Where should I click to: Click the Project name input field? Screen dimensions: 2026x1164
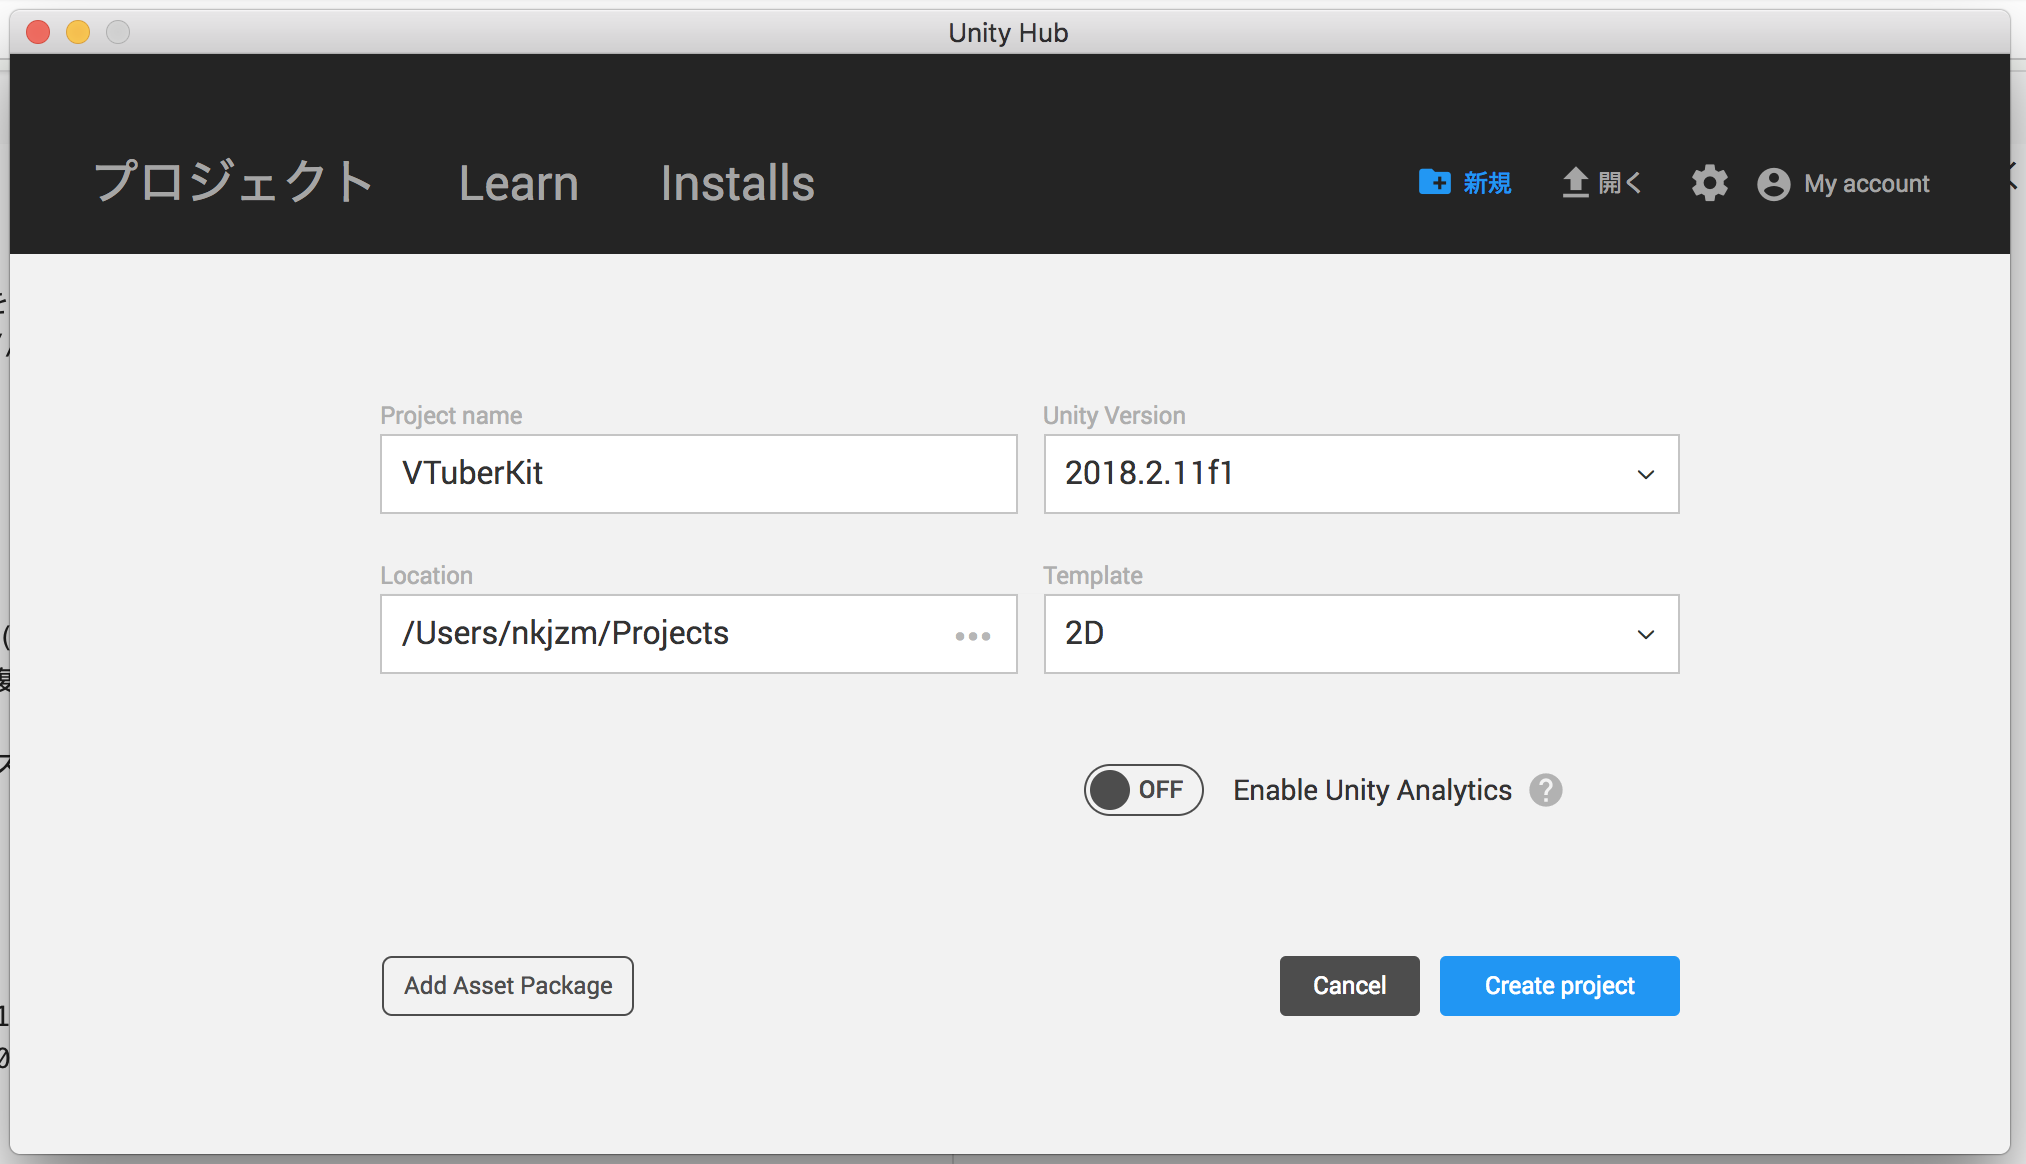(699, 474)
